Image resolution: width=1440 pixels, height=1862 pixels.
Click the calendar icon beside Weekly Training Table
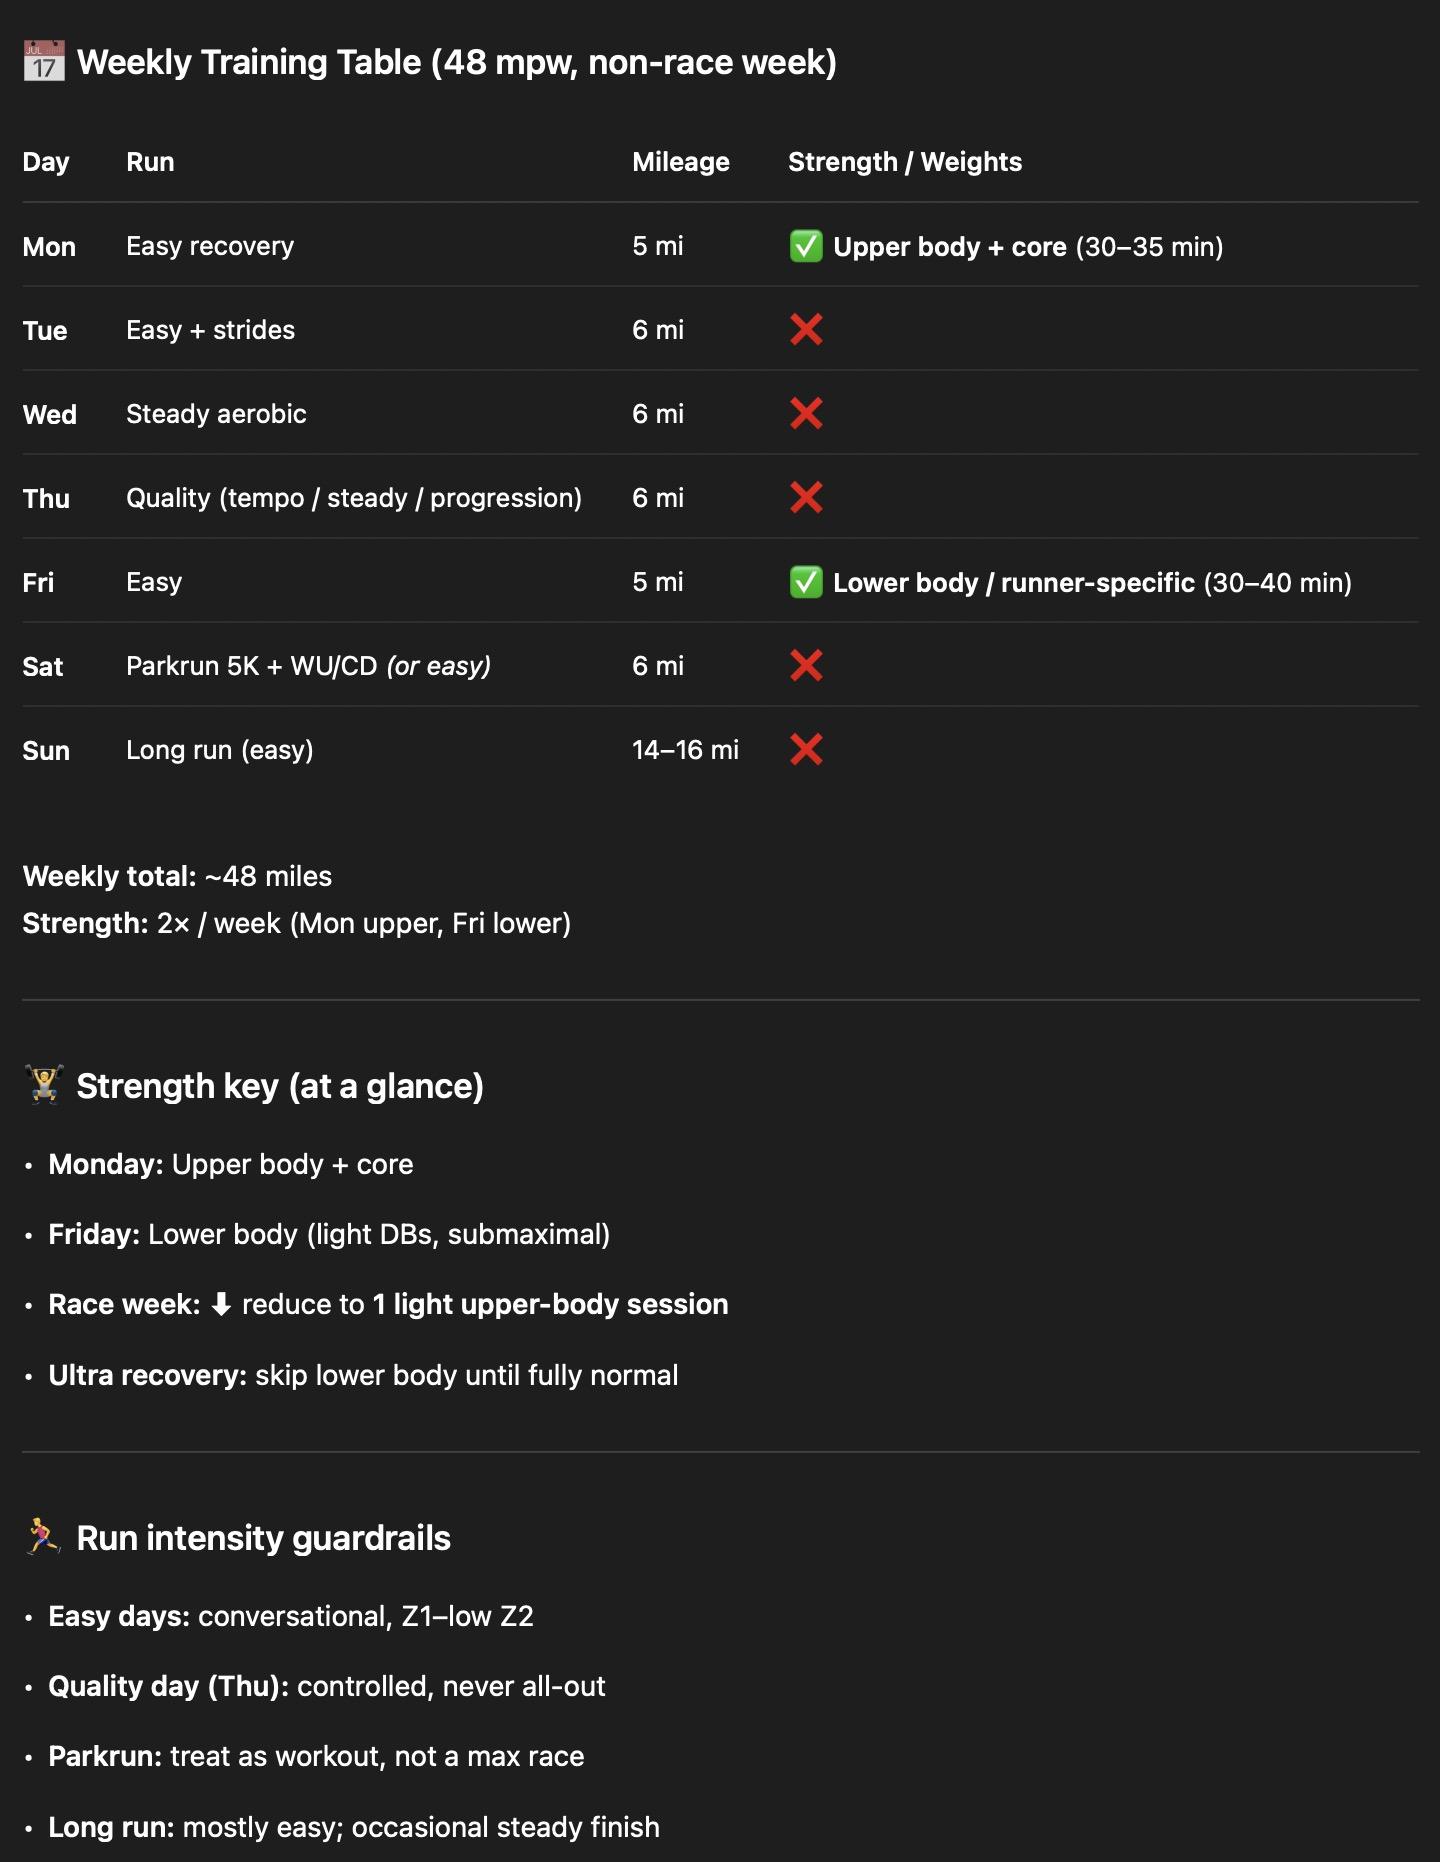point(44,62)
